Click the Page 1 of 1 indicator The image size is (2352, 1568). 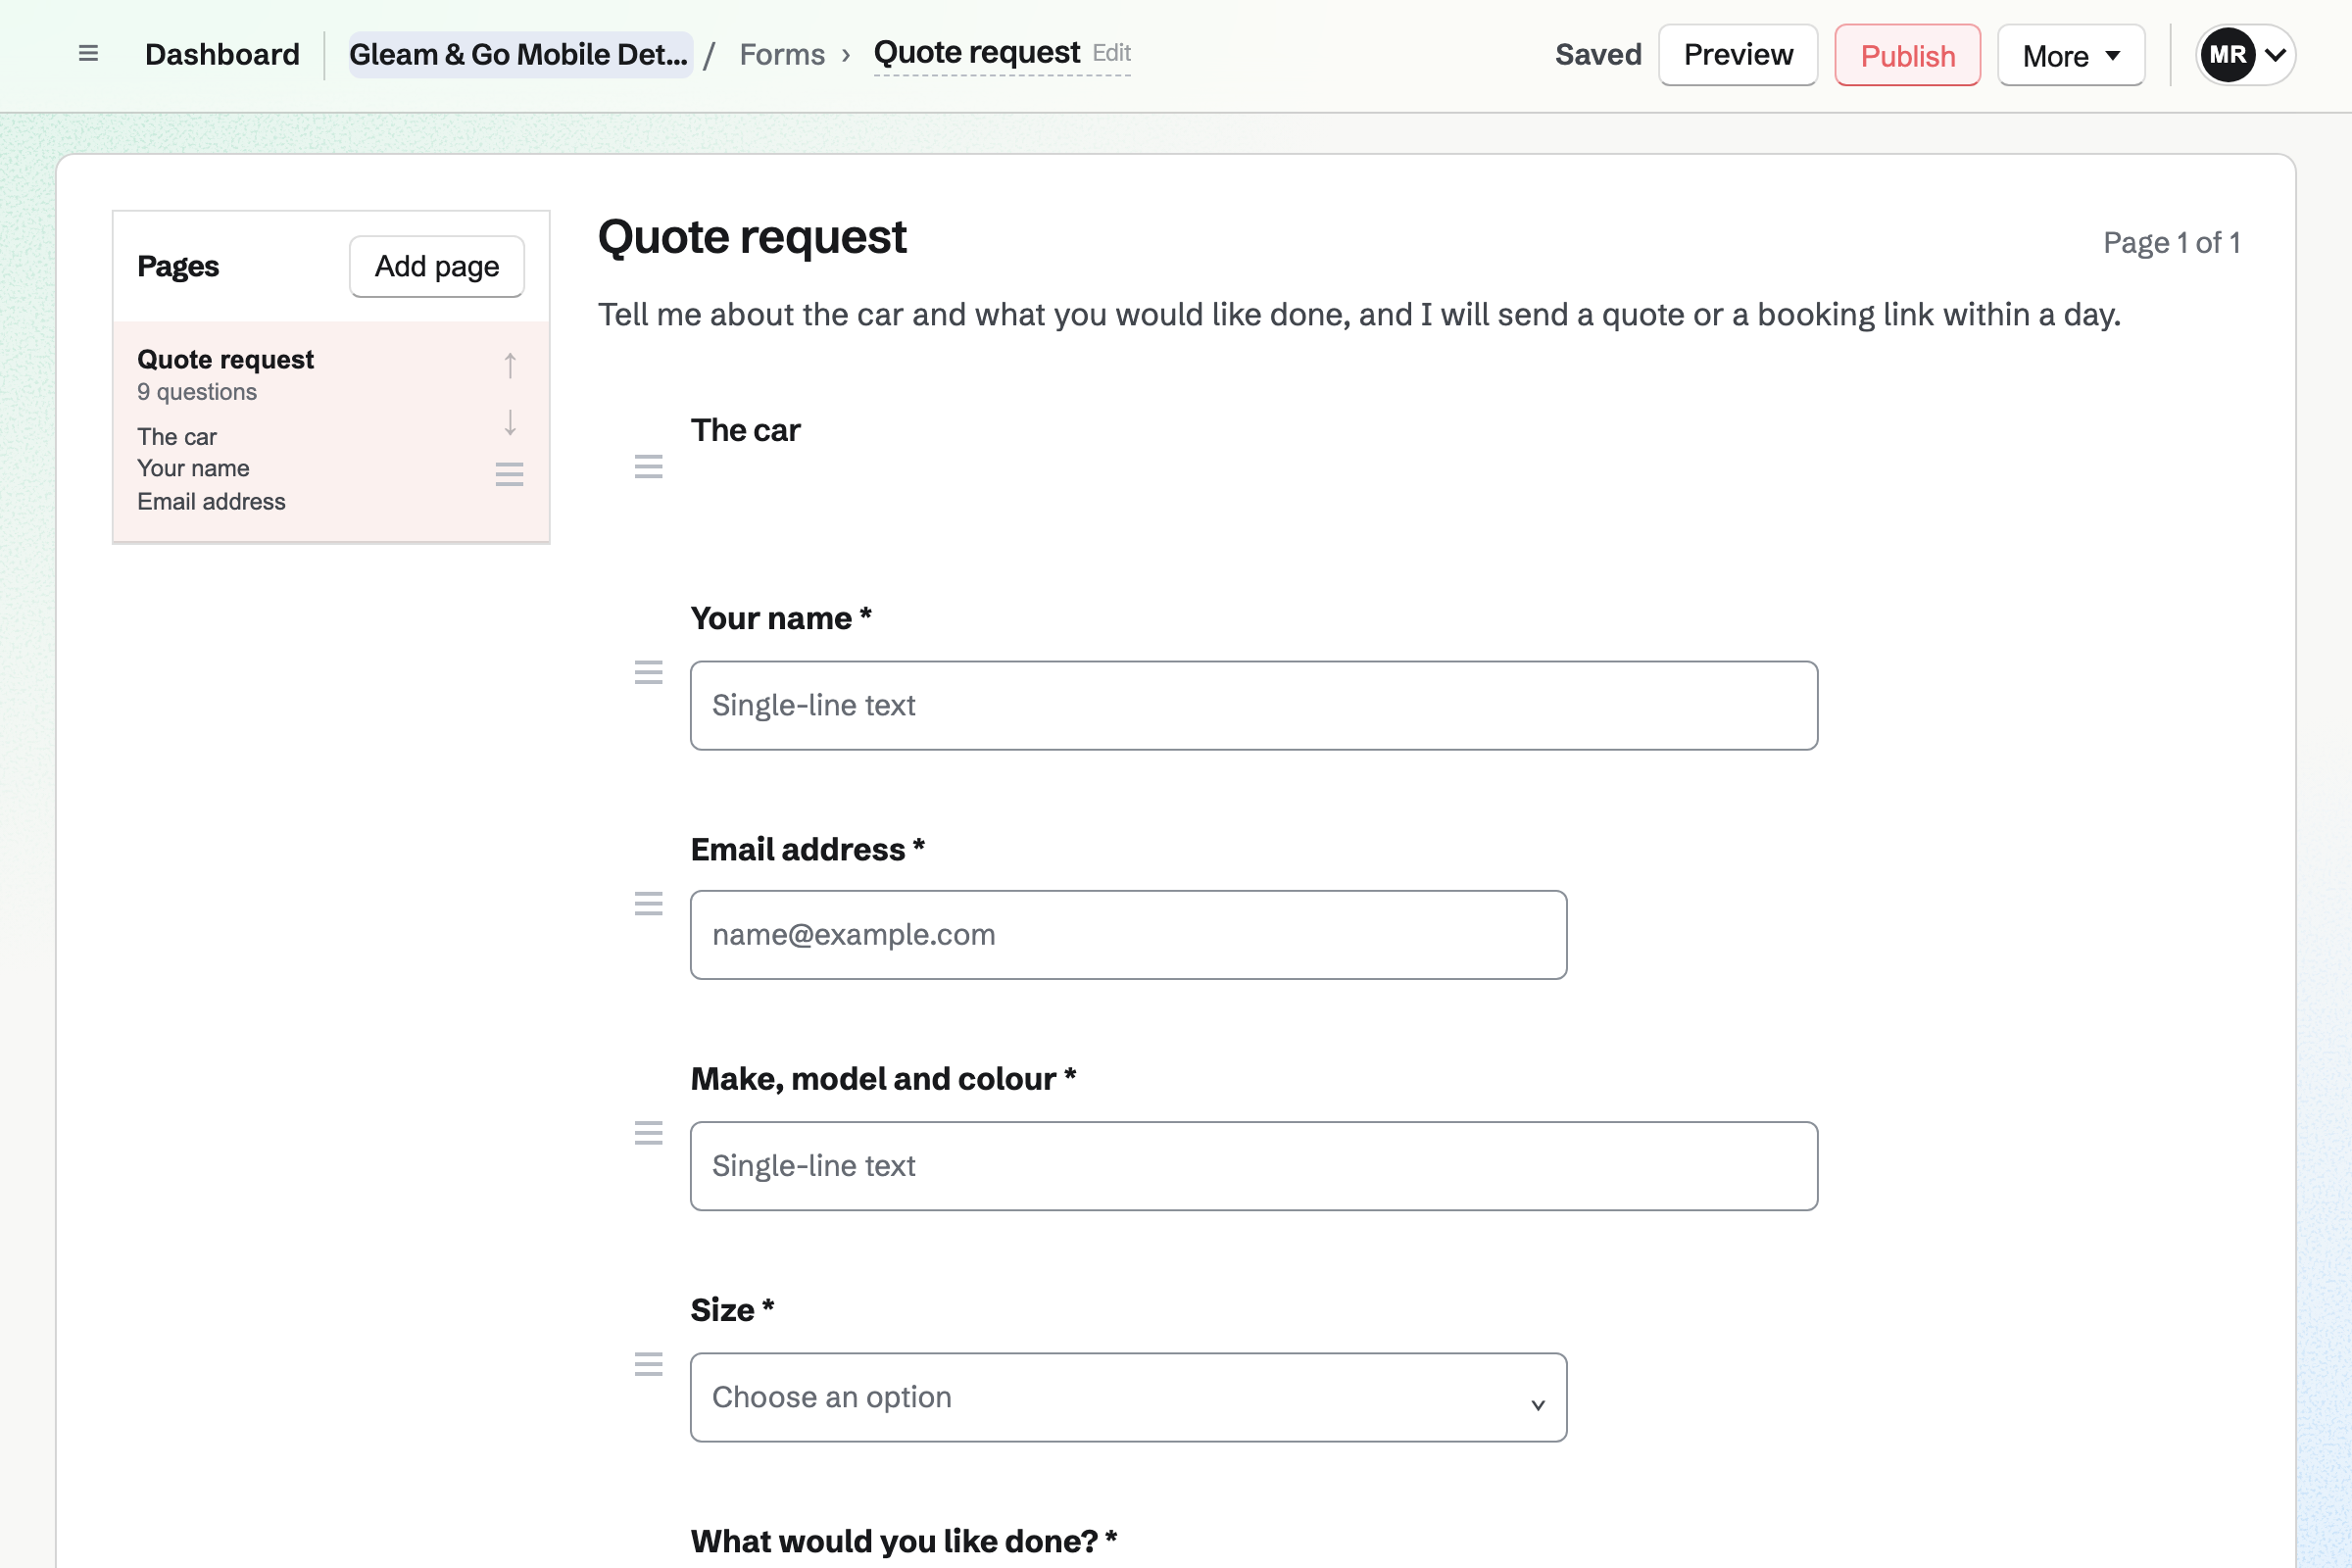(x=2171, y=243)
